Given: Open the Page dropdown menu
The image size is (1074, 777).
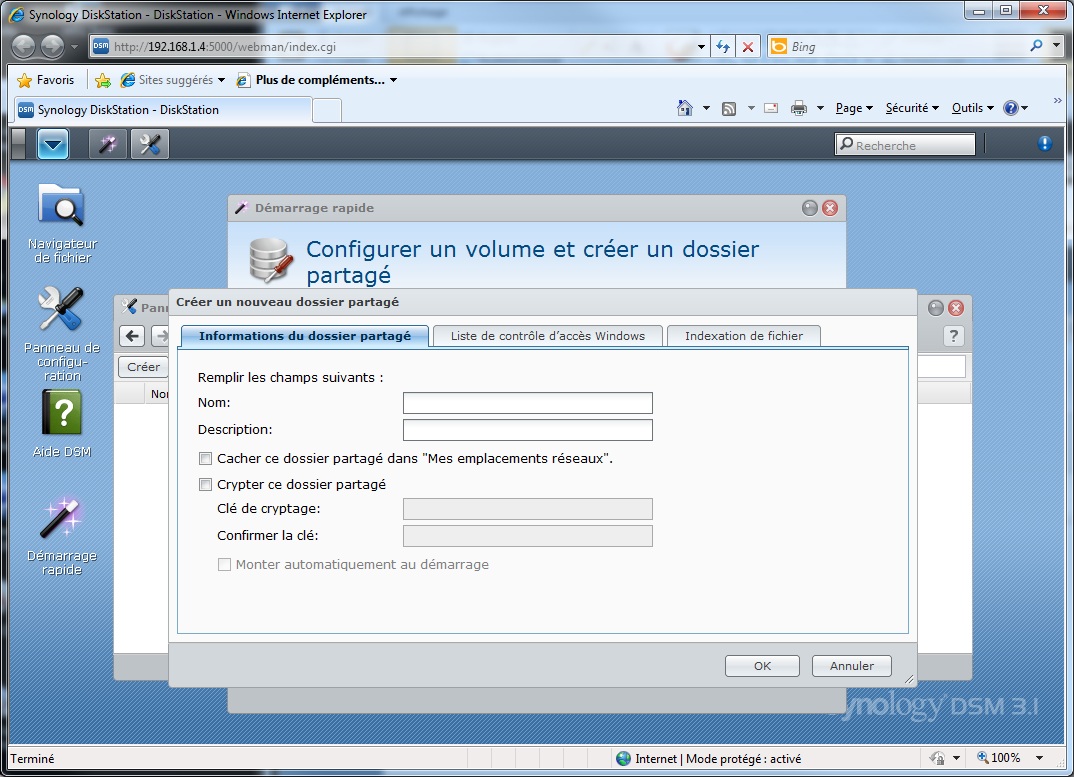Looking at the screenshot, I should (x=853, y=108).
